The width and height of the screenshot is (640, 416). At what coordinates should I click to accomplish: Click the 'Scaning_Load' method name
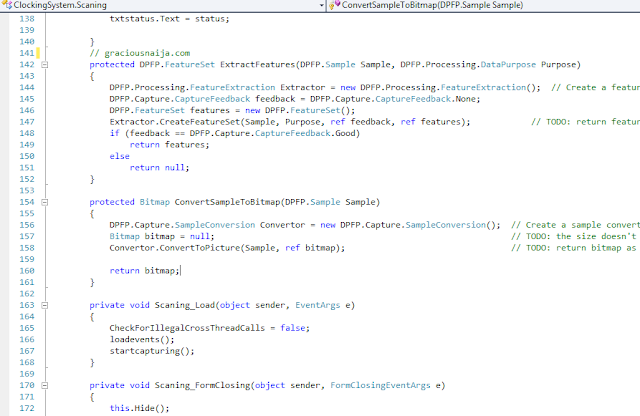click(184, 305)
